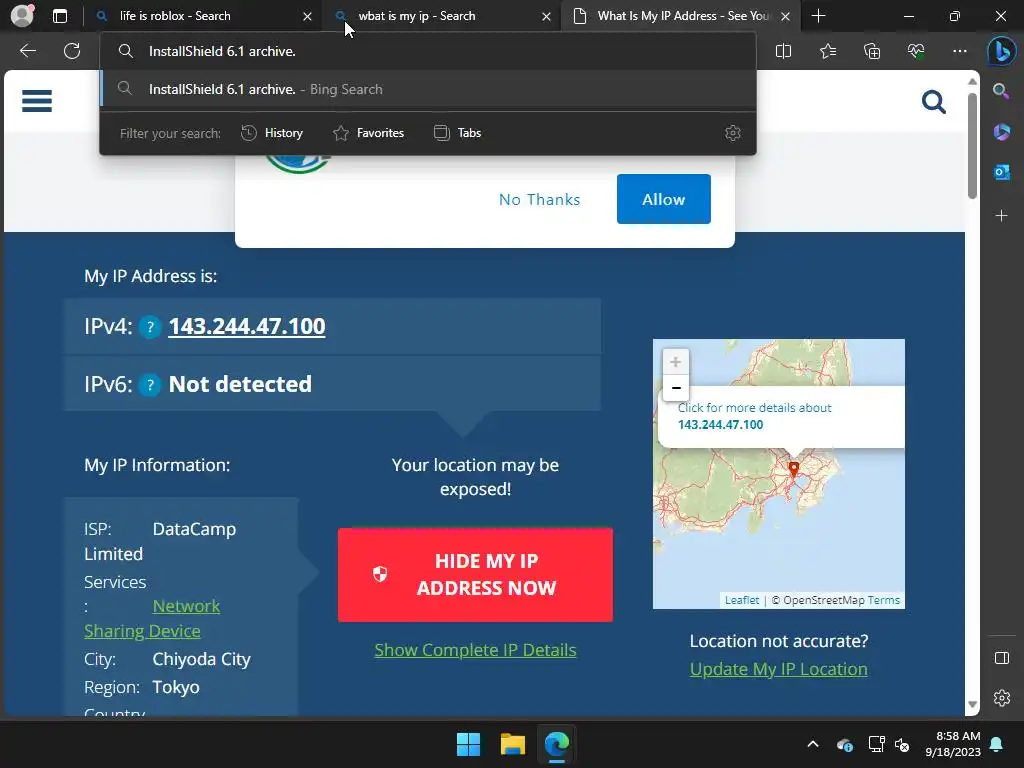The image size is (1024, 768).
Task: Open the map's 'Terms' attribution link
Action: [884, 600]
